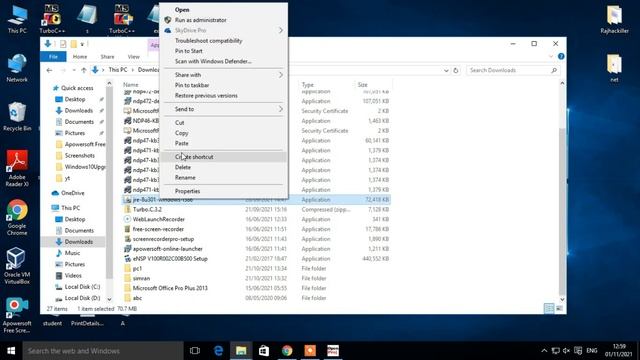The height and width of the screenshot is (360, 640).
Task: Click Edge browser icon in taskbar
Action: (218, 351)
